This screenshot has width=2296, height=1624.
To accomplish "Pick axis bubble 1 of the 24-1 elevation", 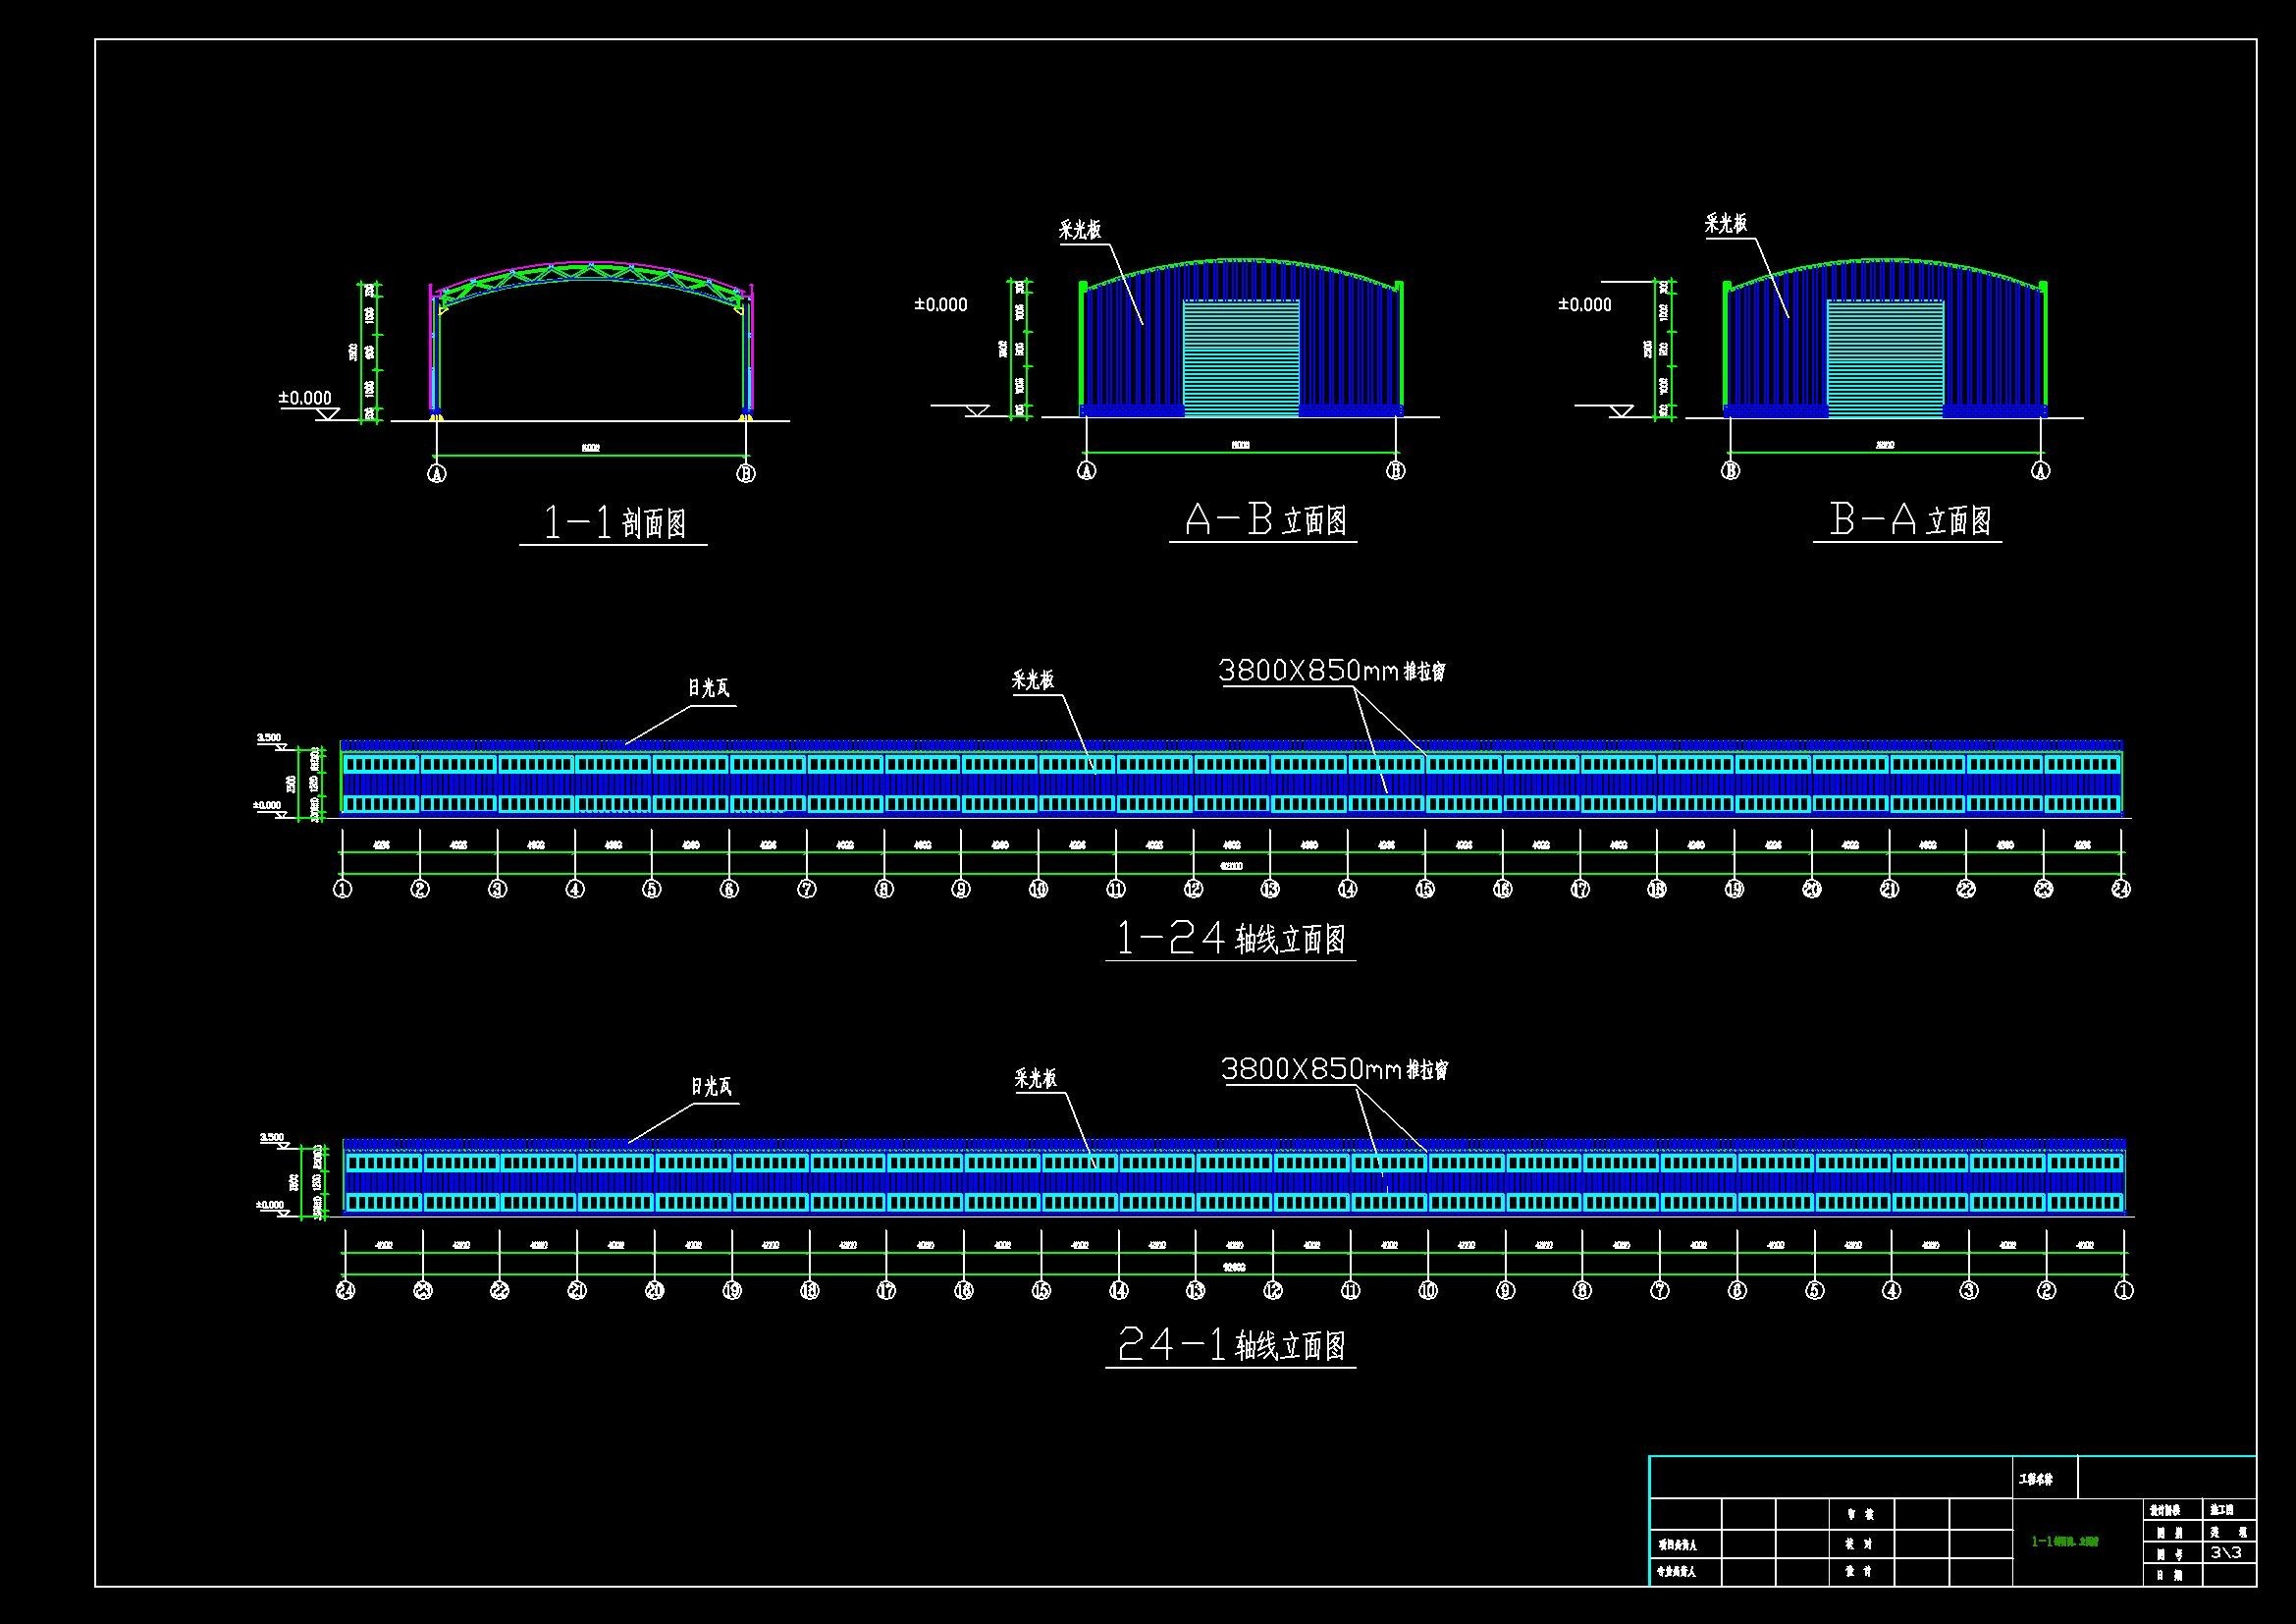I will [x=2124, y=1290].
